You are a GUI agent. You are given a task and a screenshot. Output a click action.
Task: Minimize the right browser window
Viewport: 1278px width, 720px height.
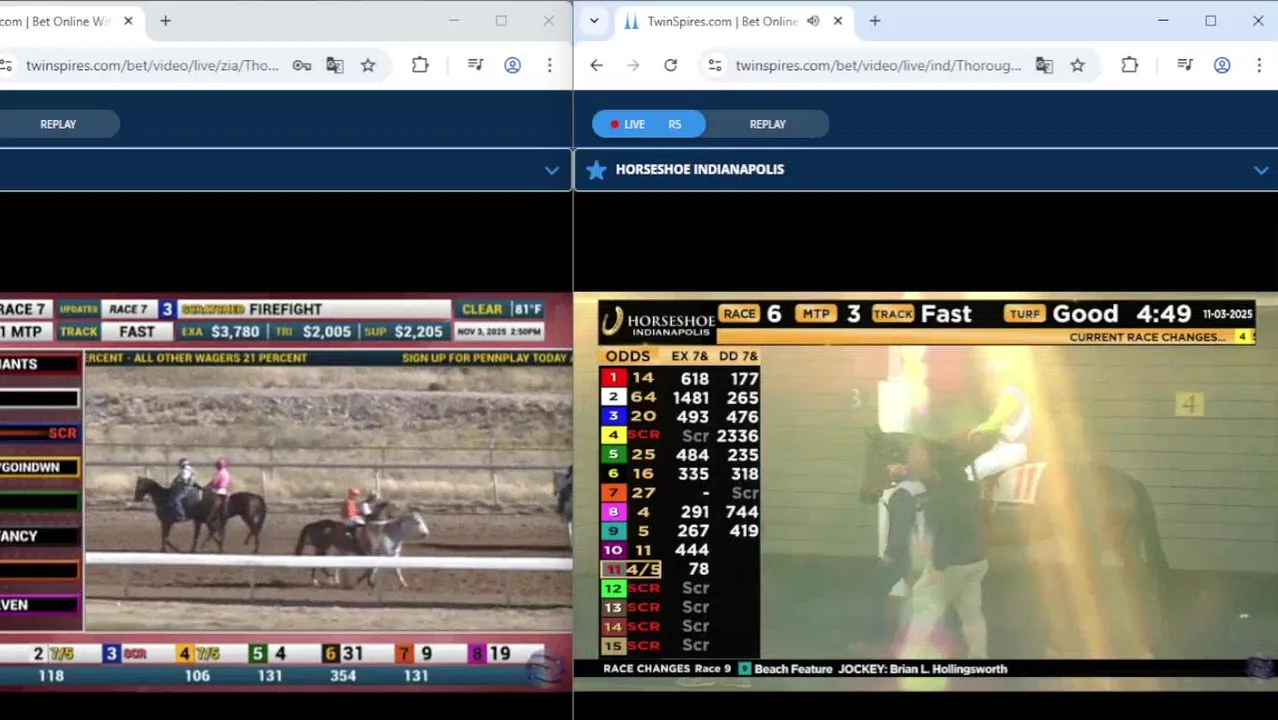click(1163, 21)
